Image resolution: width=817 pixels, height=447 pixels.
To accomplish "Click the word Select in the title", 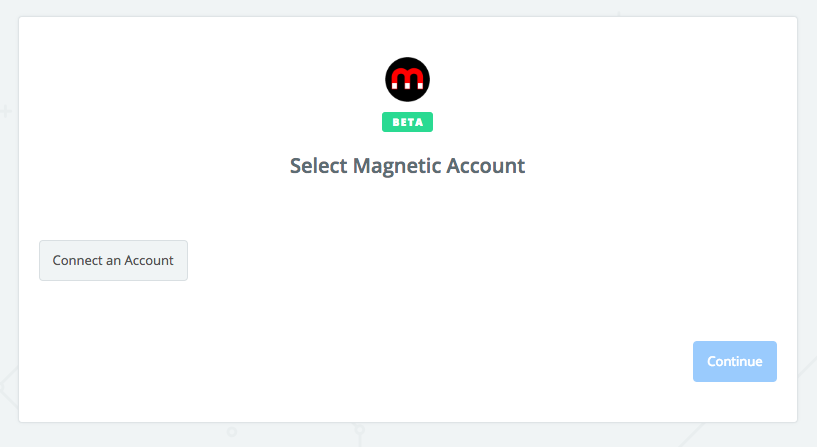I will [318, 166].
